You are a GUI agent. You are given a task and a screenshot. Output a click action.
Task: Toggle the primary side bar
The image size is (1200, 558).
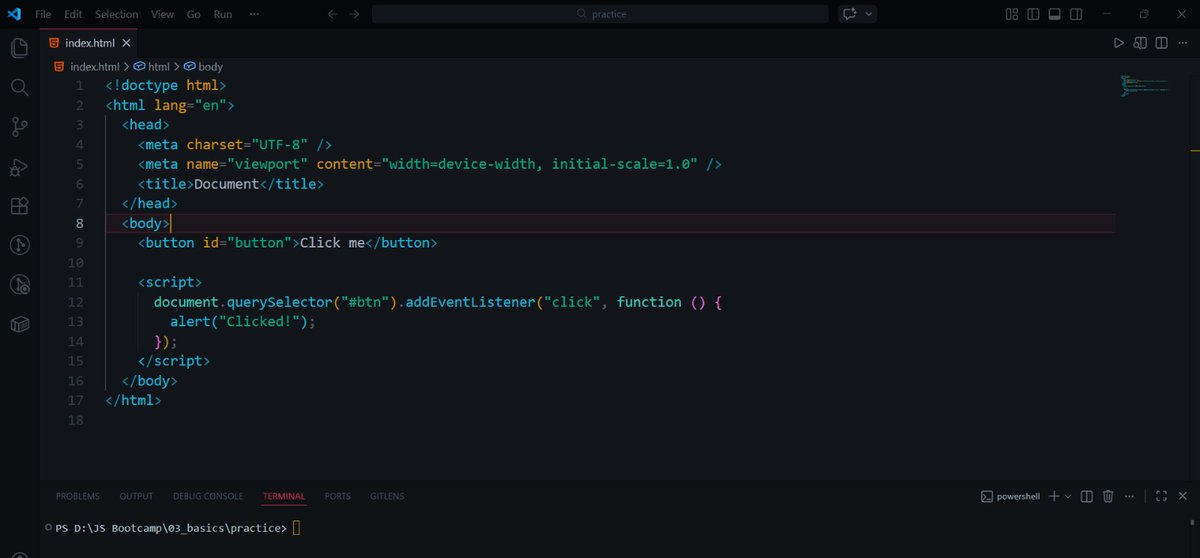click(1031, 14)
